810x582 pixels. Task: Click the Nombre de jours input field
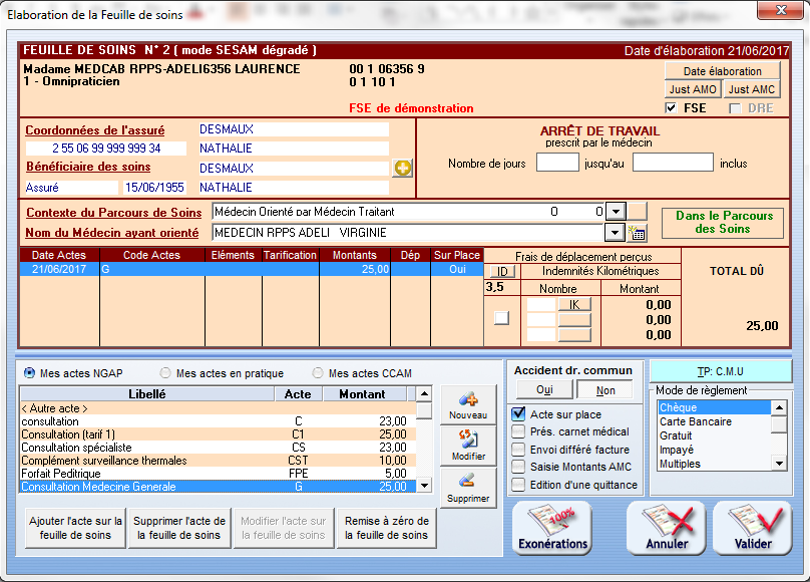point(557,163)
